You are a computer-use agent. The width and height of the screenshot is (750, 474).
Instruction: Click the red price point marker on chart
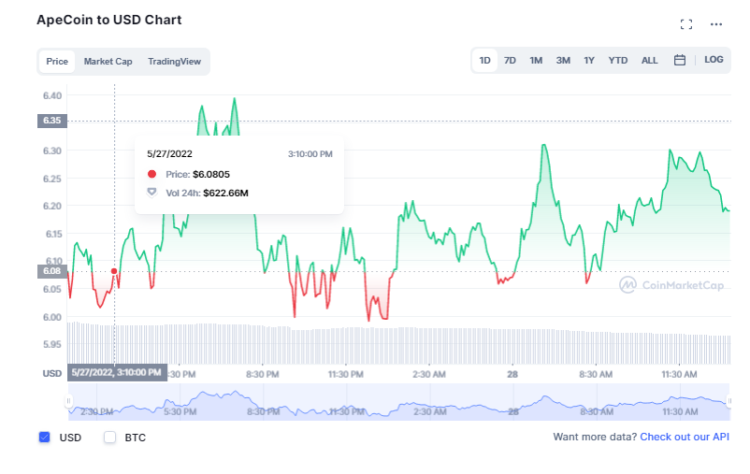pyautogui.click(x=114, y=271)
